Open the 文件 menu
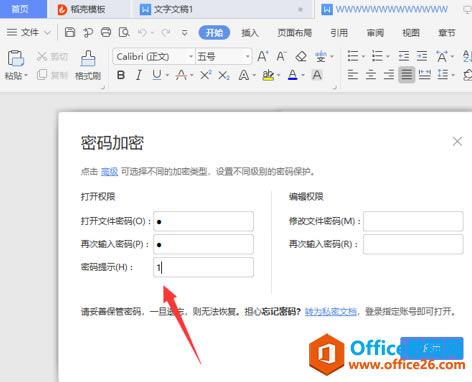This screenshot has width=472, height=382. click(x=28, y=33)
